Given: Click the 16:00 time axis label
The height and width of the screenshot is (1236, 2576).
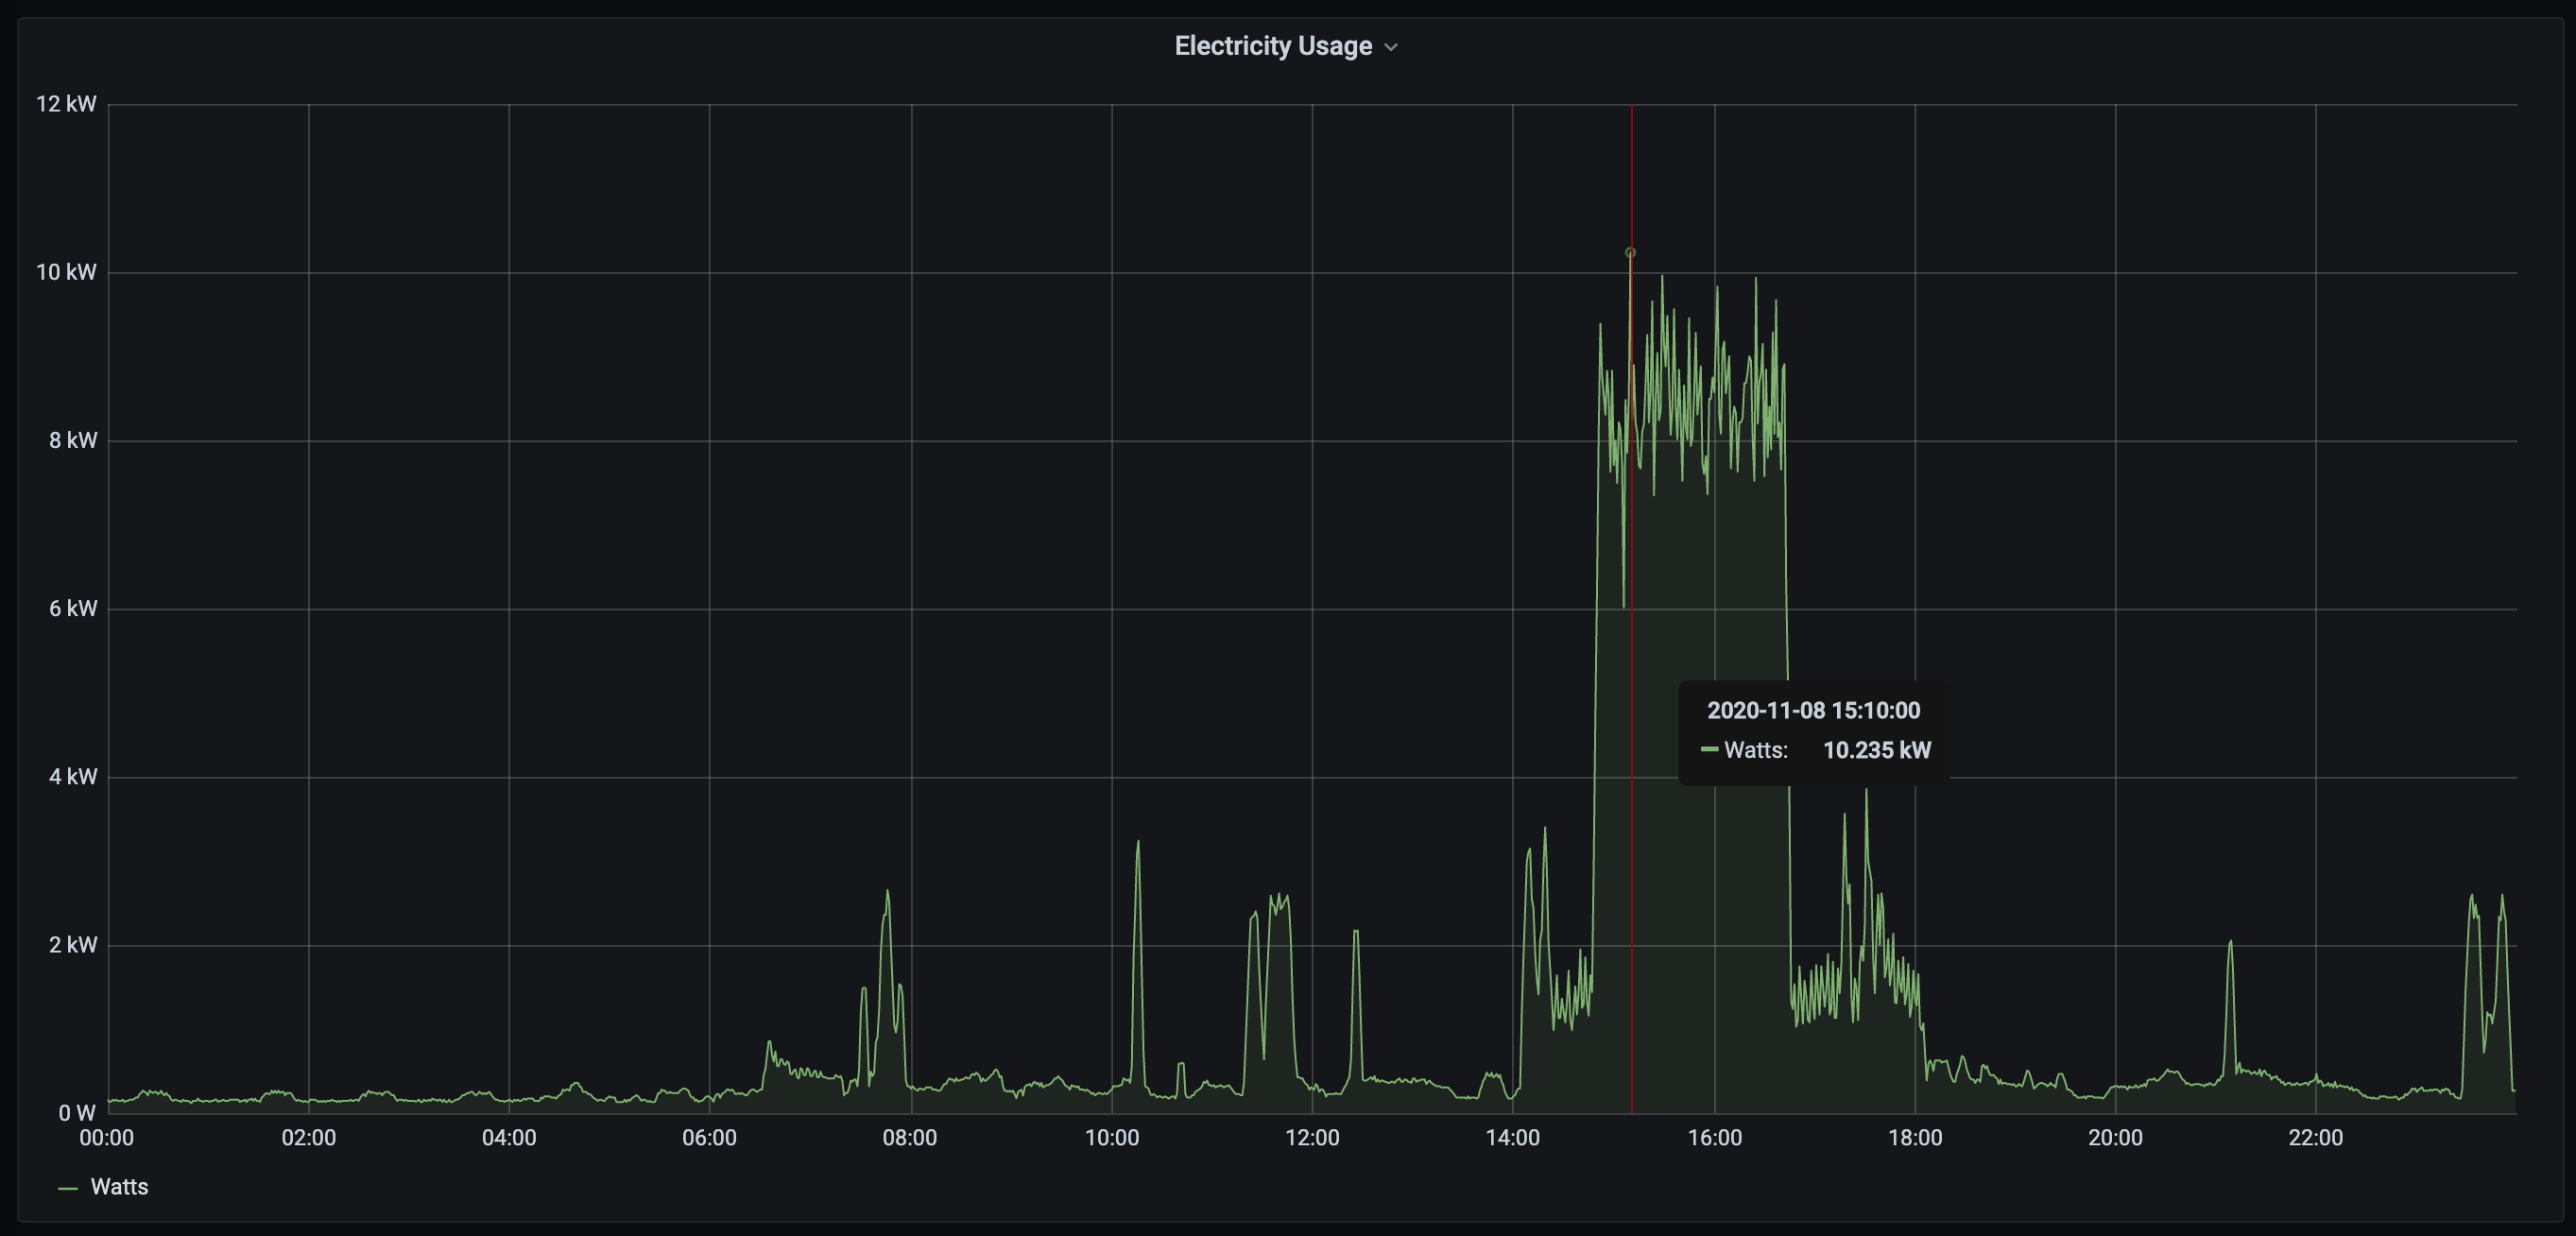Looking at the screenshot, I should click(1715, 1138).
